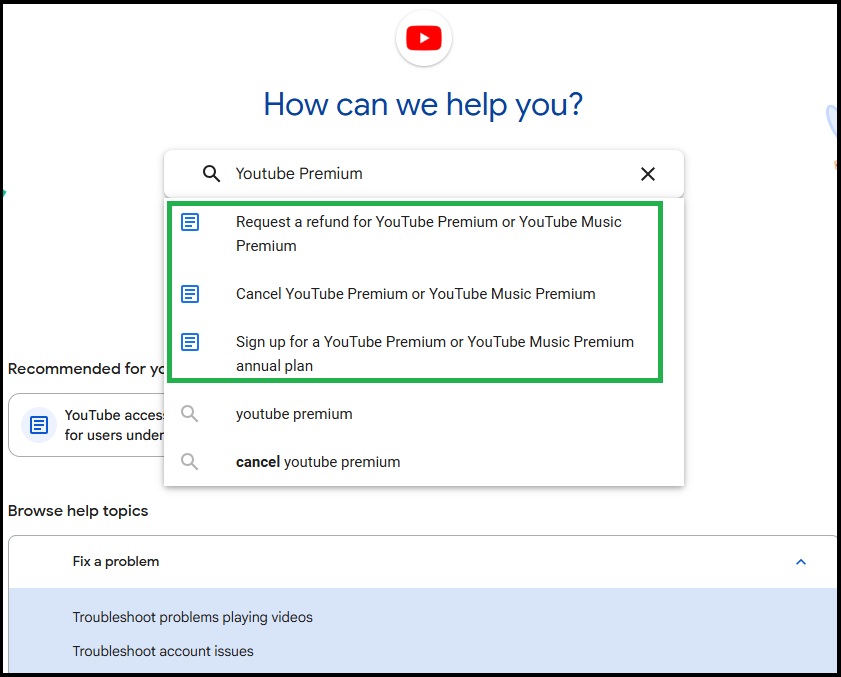
Task: Click the 'How can we help you?' heading
Action: click(x=423, y=104)
